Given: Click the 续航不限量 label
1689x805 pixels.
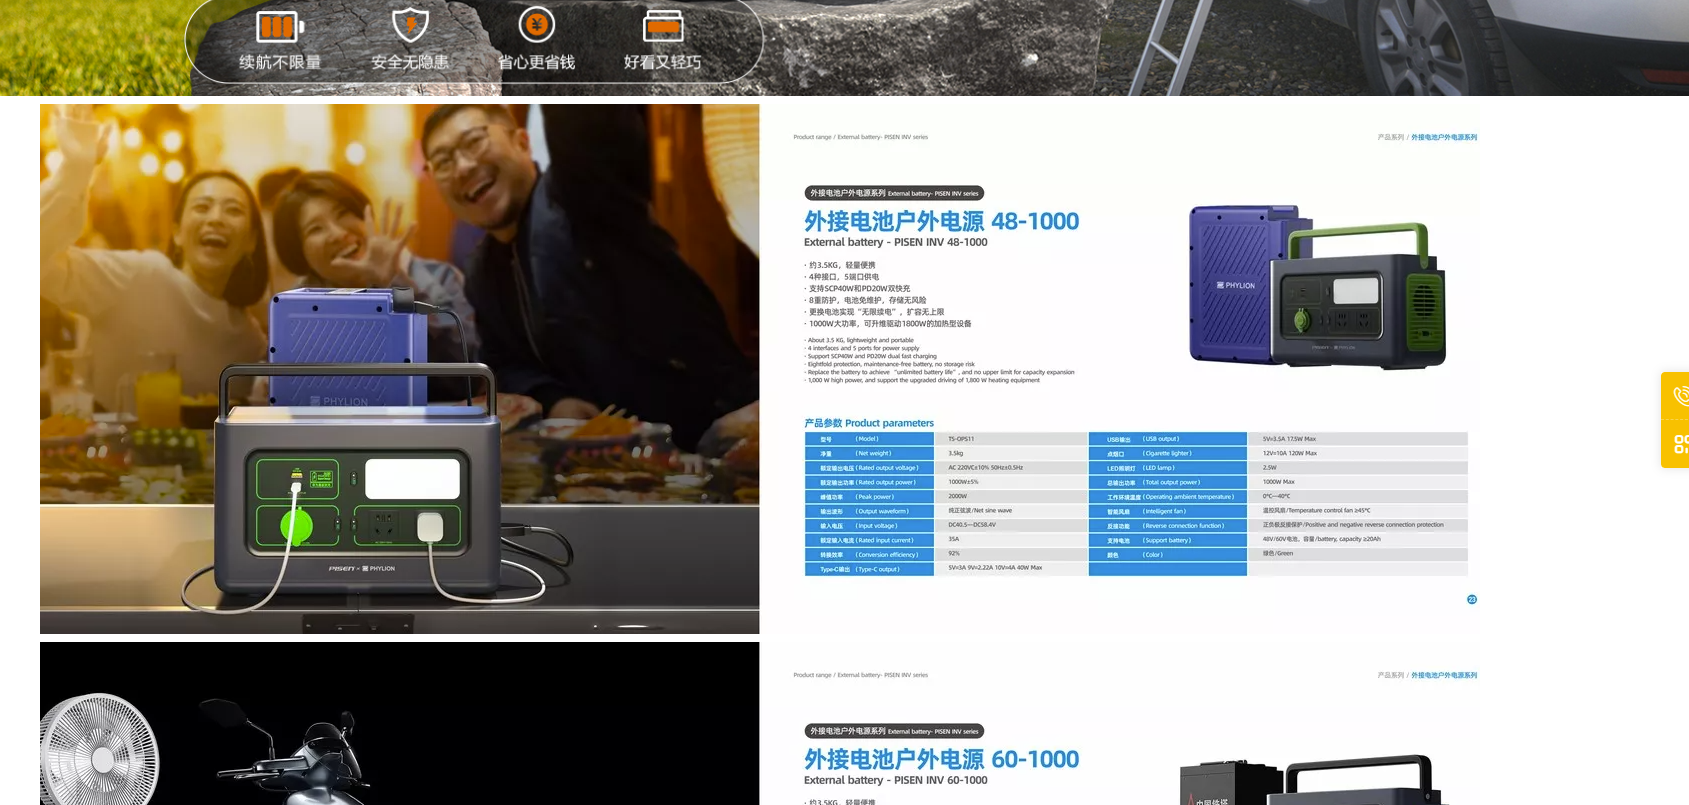Looking at the screenshot, I should pyautogui.click(x=280, y=62).
